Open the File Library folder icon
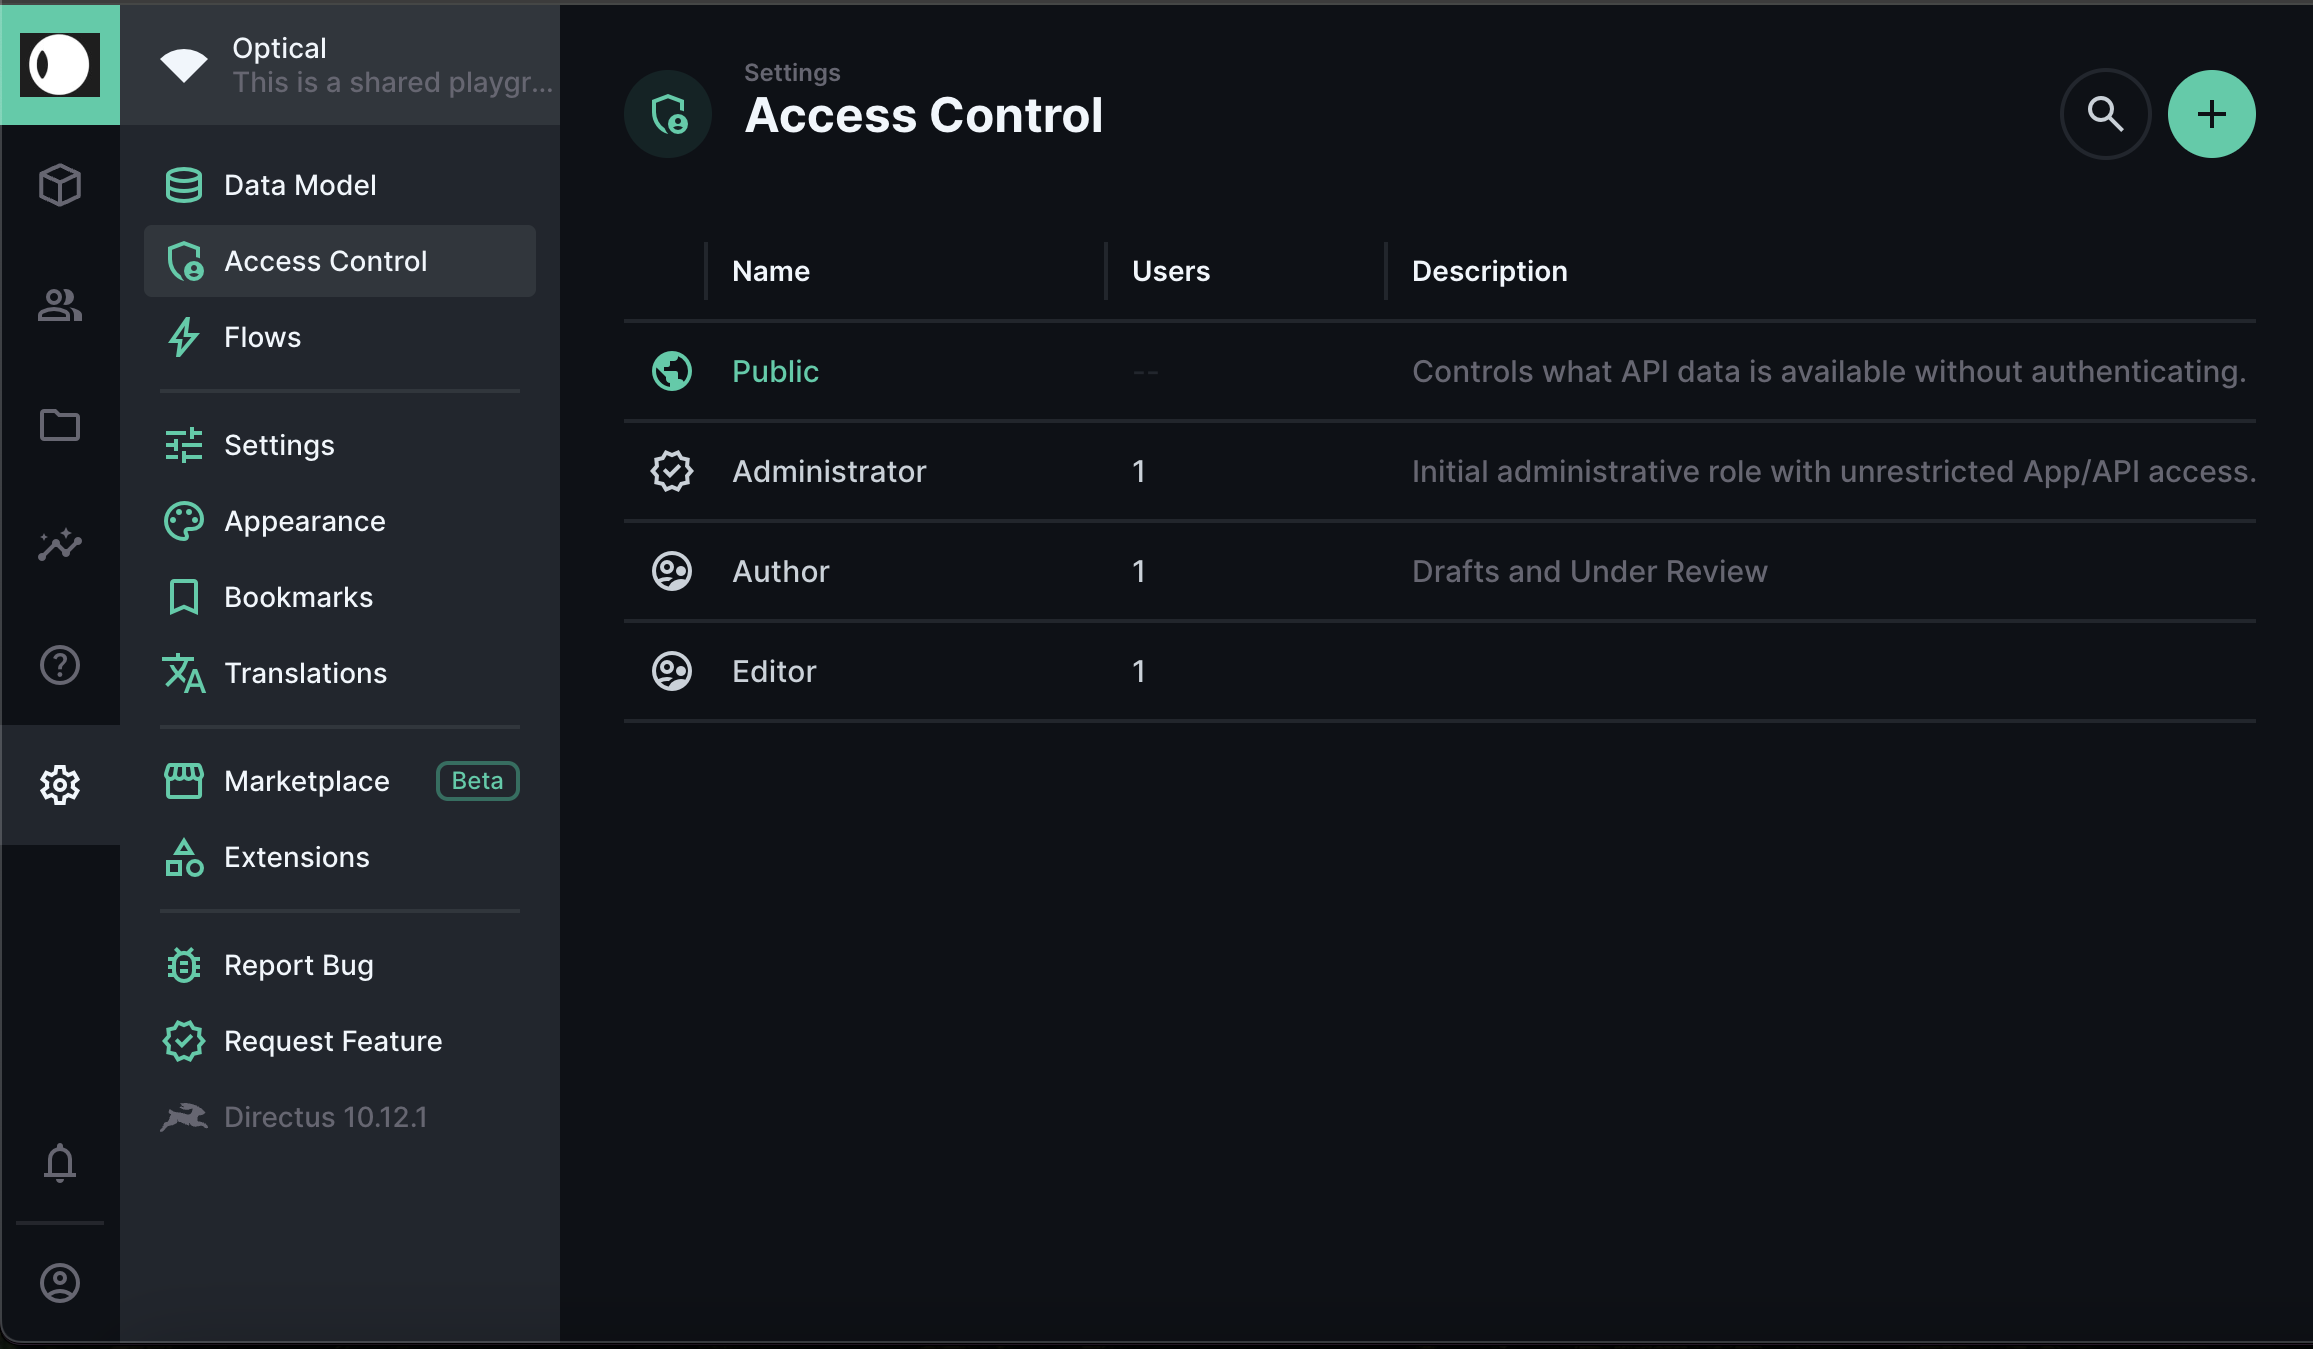Image resolution: width=2313 pixels, height=1349 pixels. tap(60, 425)
